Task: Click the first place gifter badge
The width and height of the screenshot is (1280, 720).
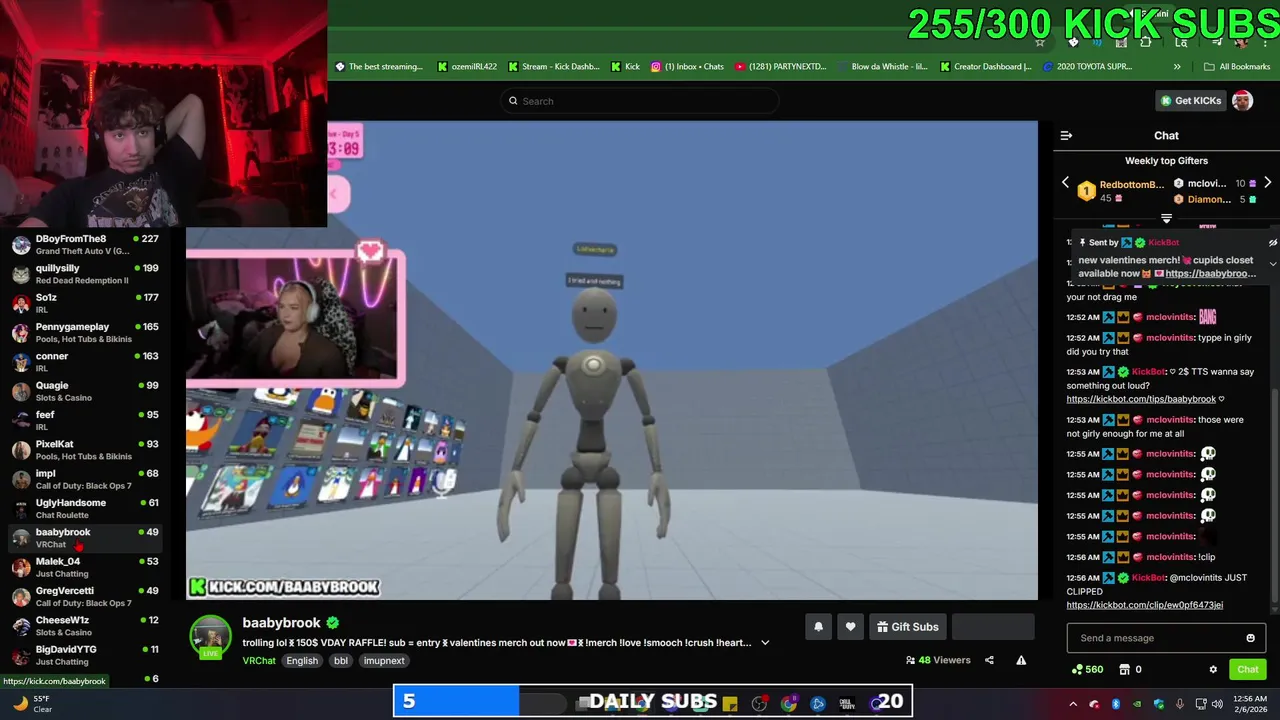Action: click(1086, 191)
